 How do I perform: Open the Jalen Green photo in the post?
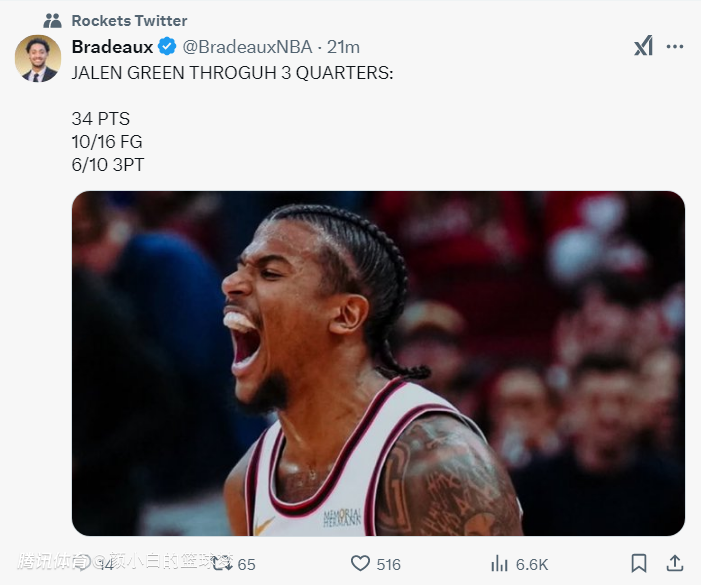pyautogui.click(x=378, y=363)
